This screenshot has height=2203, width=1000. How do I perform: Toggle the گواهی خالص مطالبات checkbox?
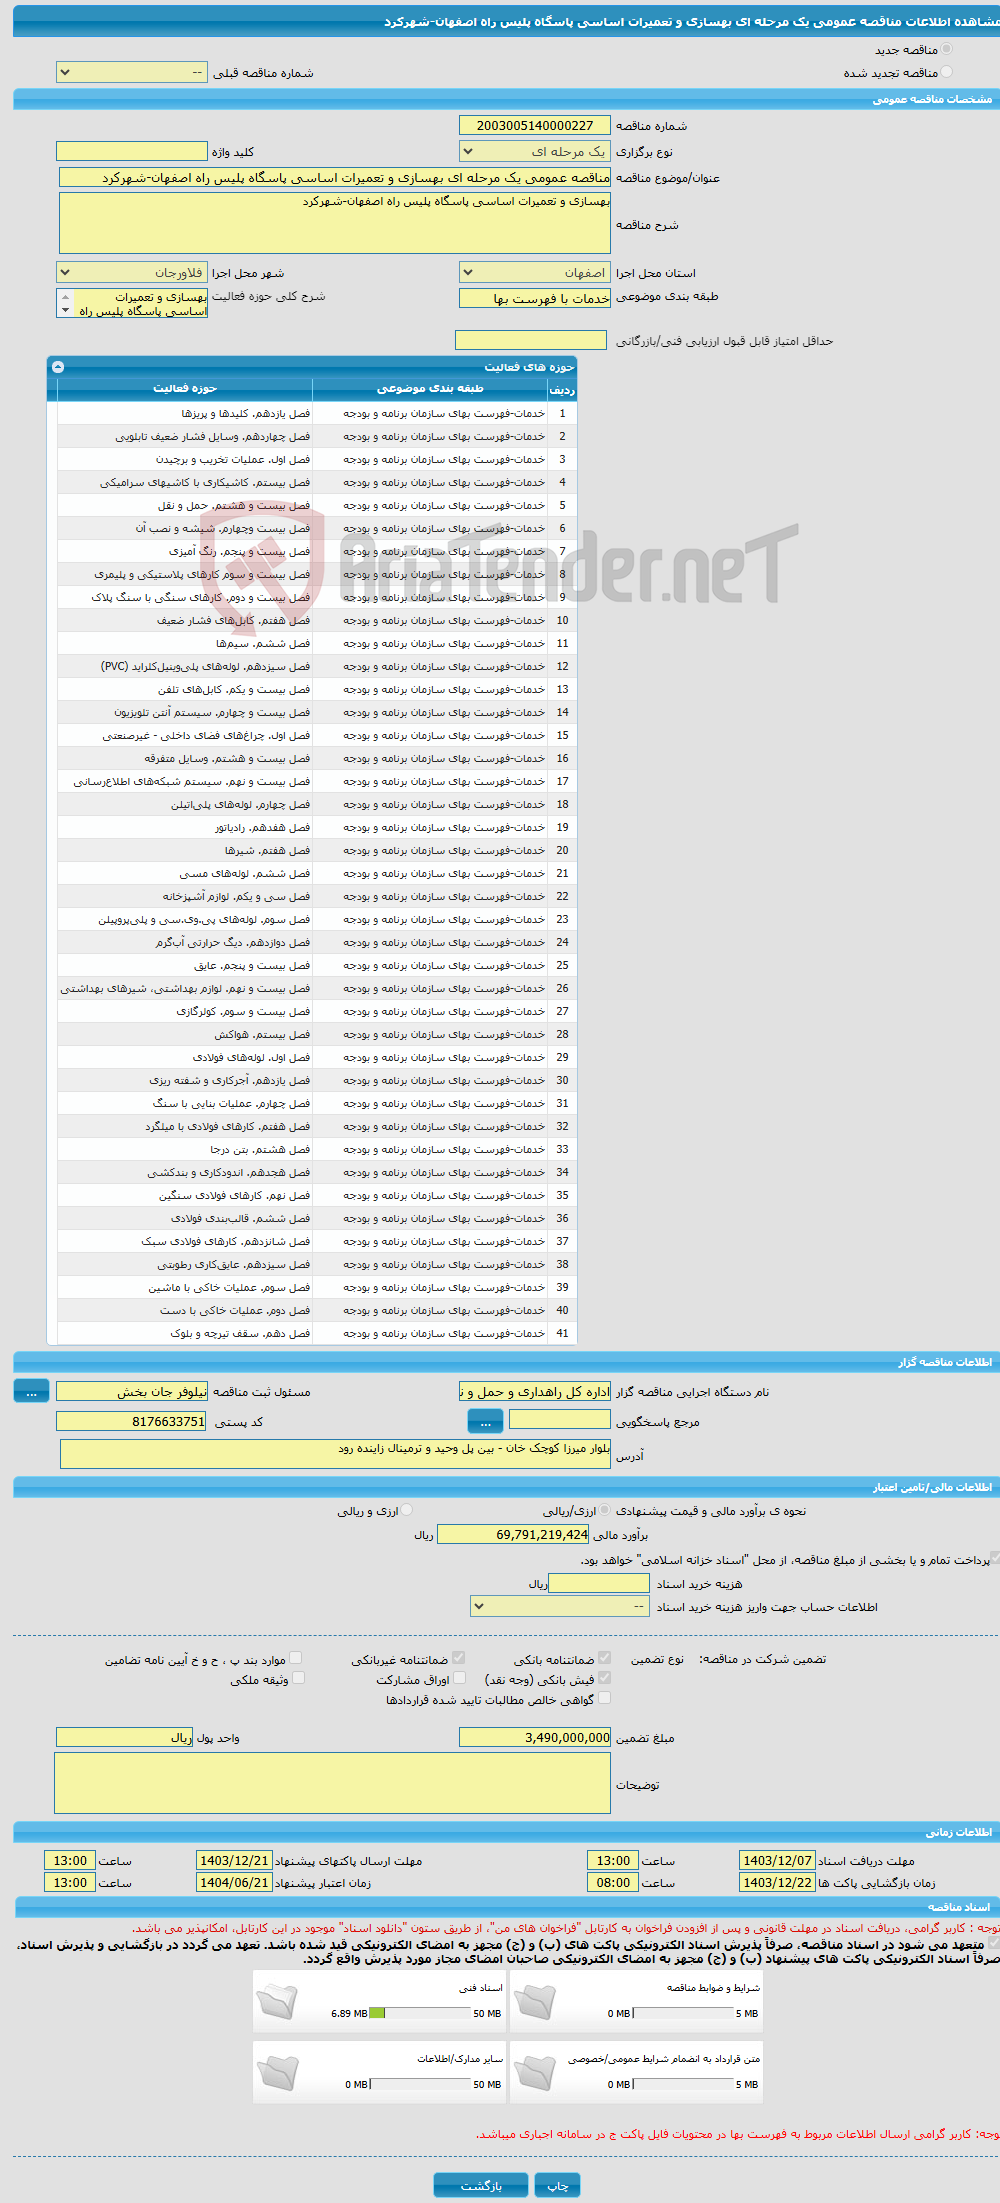point(604,1698)
